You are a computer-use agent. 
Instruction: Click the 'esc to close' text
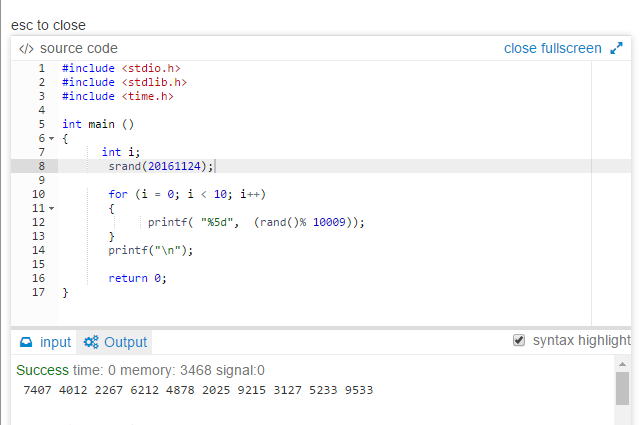48,25
